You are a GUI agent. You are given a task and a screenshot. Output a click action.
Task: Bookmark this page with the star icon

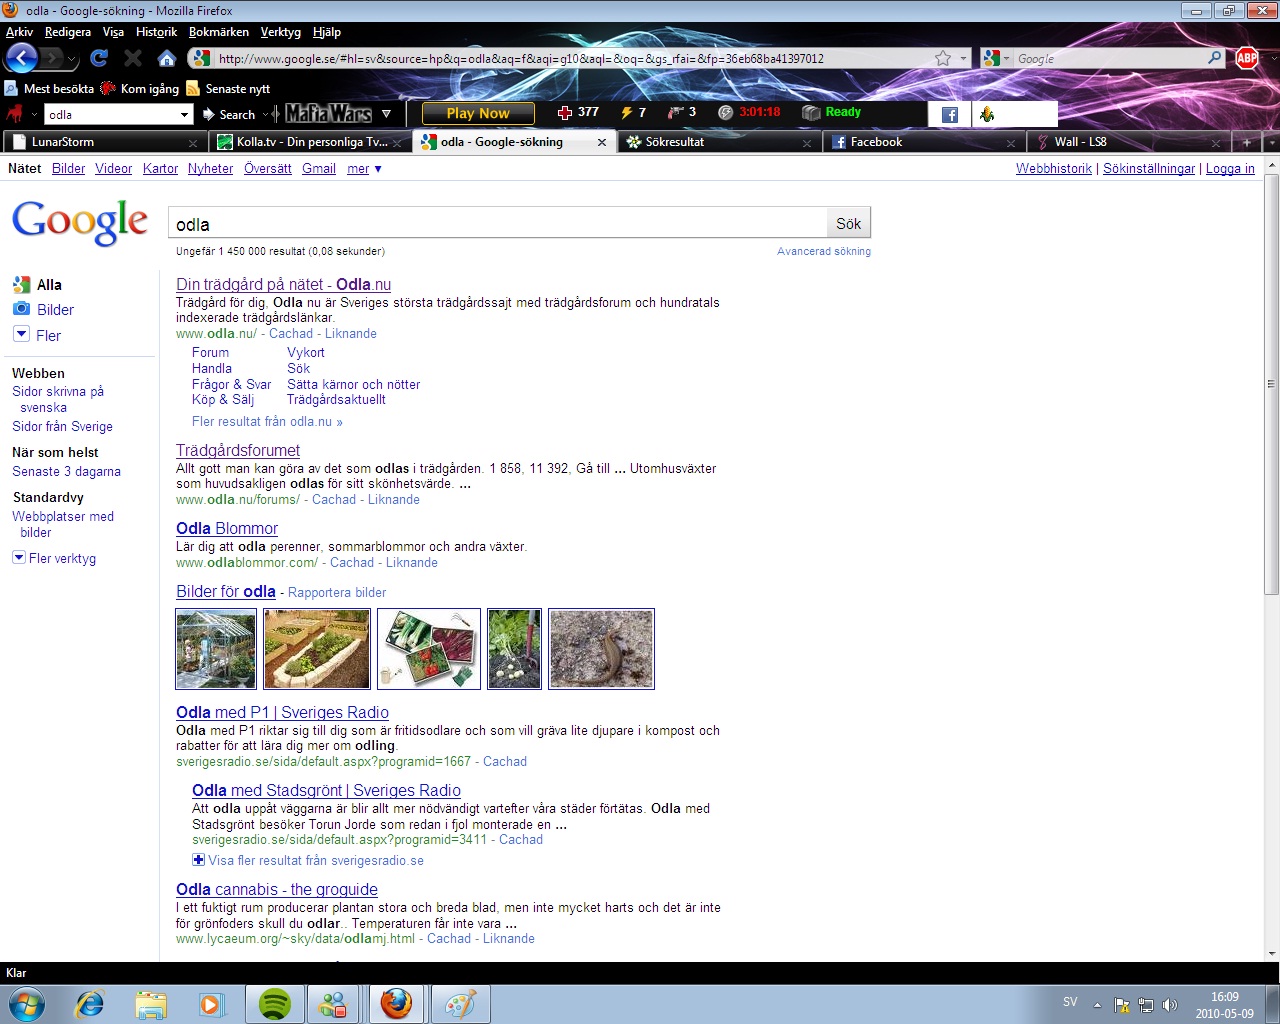[943, 58]
